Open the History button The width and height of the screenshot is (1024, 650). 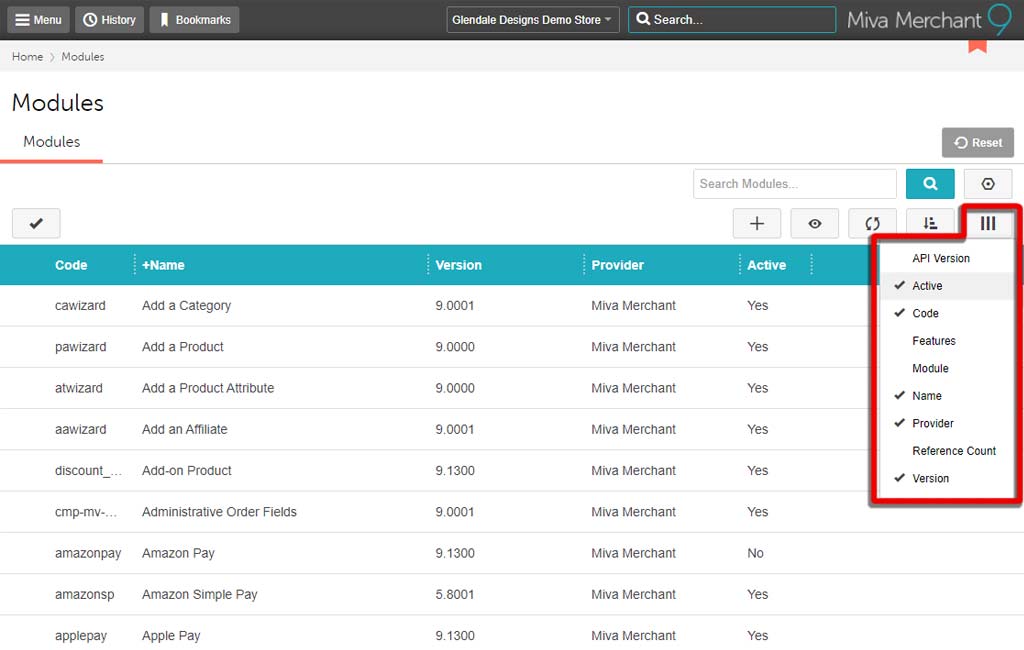[x=110, y=20]
